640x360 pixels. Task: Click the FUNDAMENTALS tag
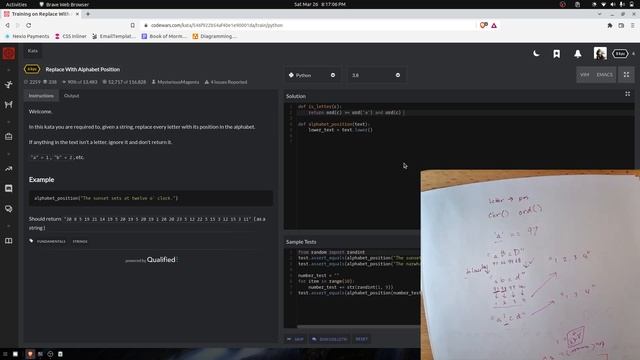click(x=51, y=241)
